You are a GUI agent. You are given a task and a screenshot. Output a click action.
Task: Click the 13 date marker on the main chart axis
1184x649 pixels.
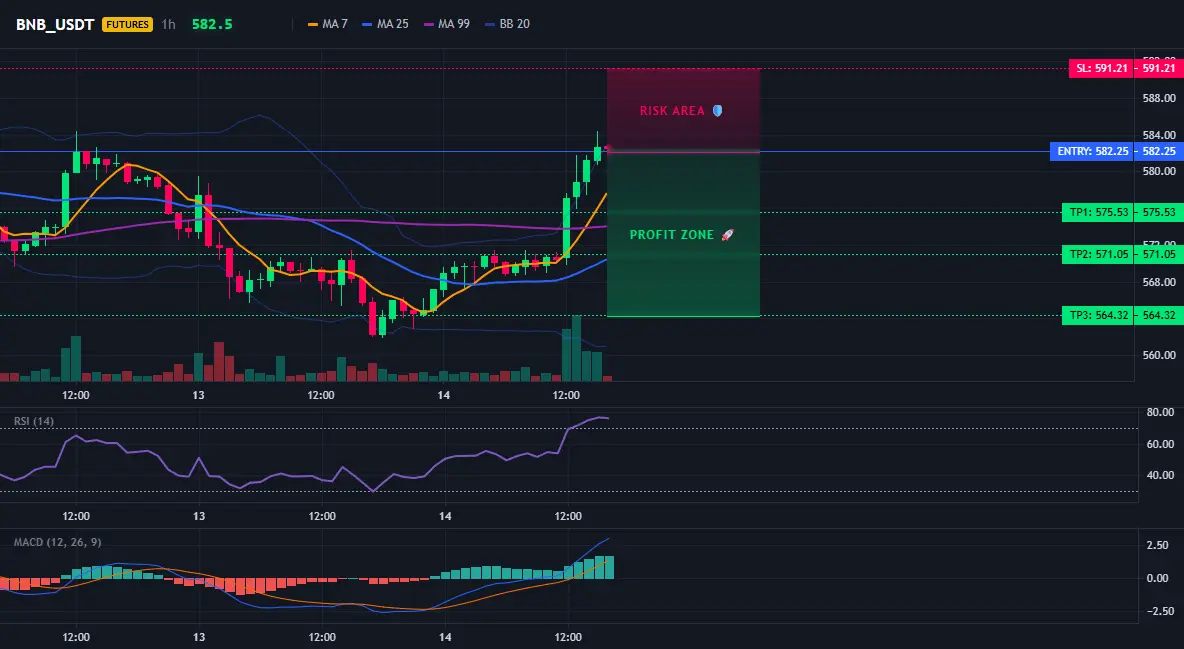199,395
